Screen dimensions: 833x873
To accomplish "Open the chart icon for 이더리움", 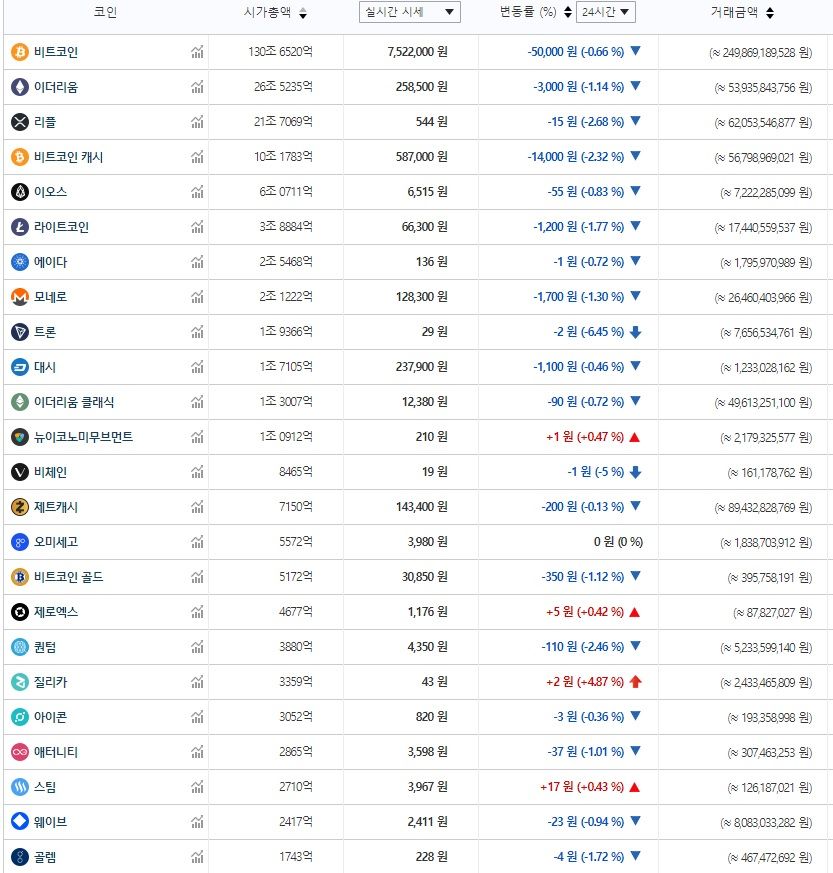I will (197, 87).
